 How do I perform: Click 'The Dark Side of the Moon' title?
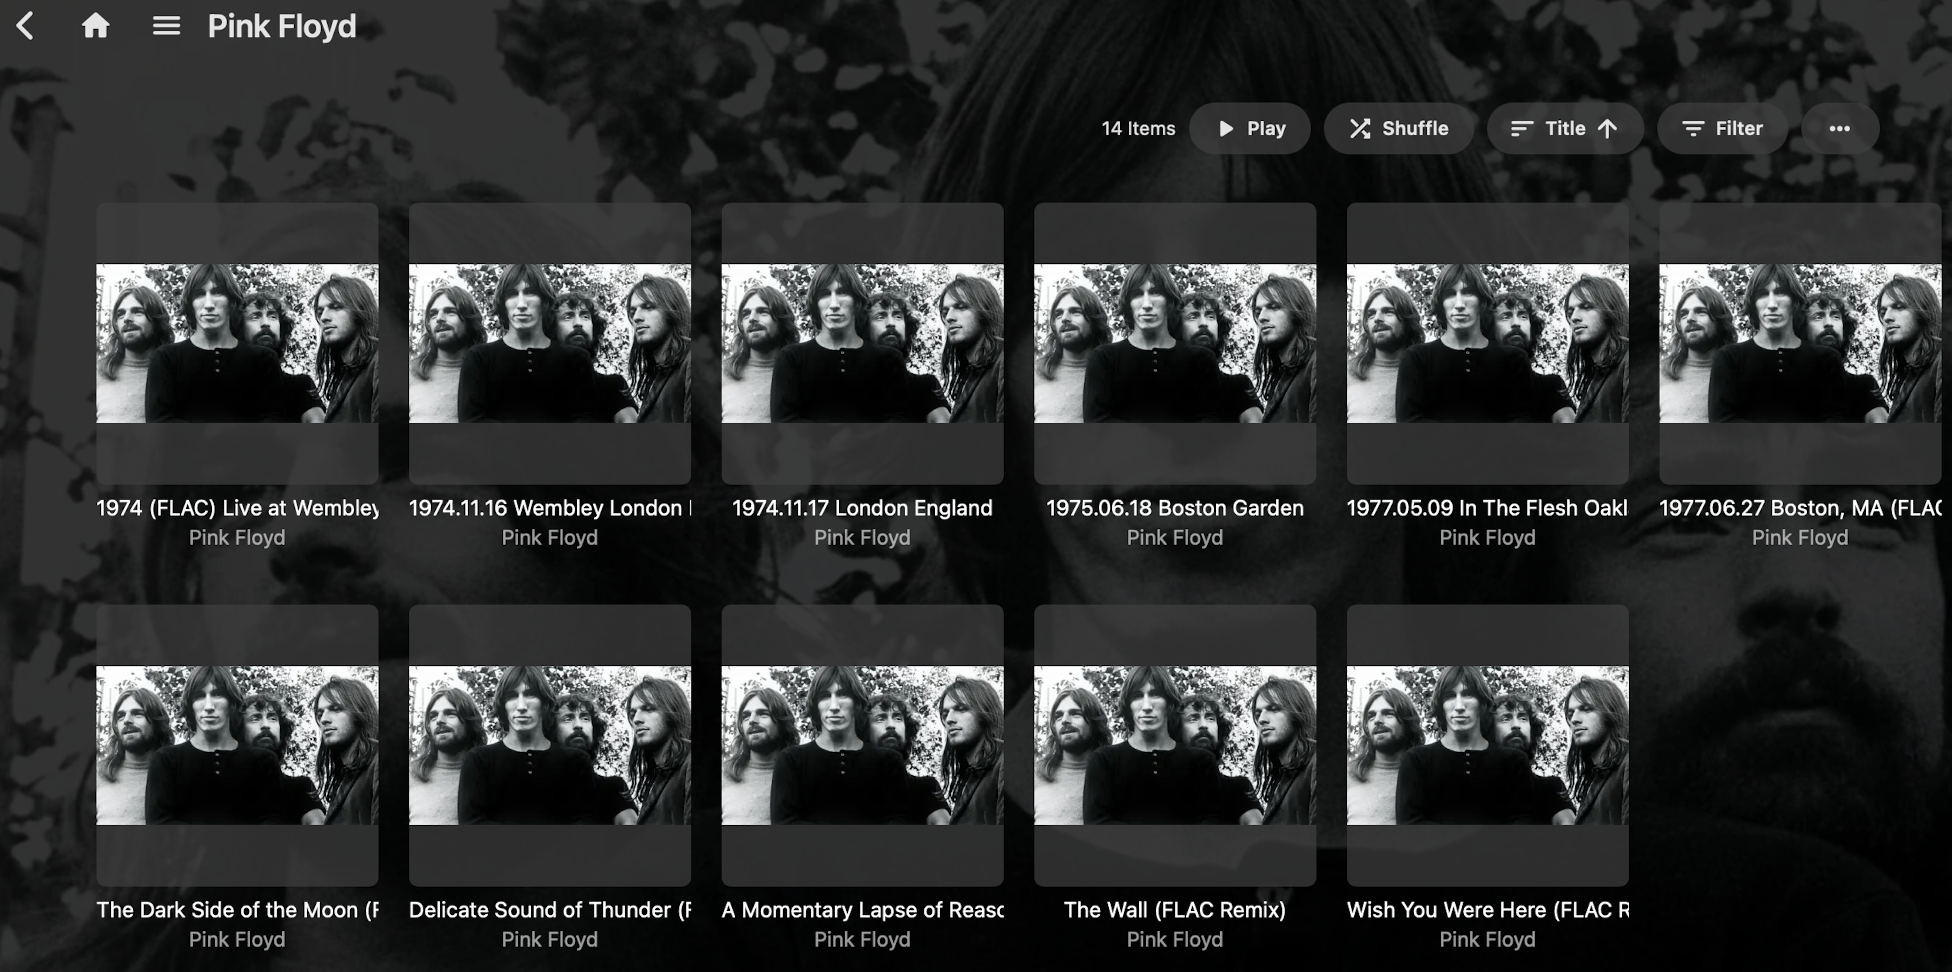[237, 910]
